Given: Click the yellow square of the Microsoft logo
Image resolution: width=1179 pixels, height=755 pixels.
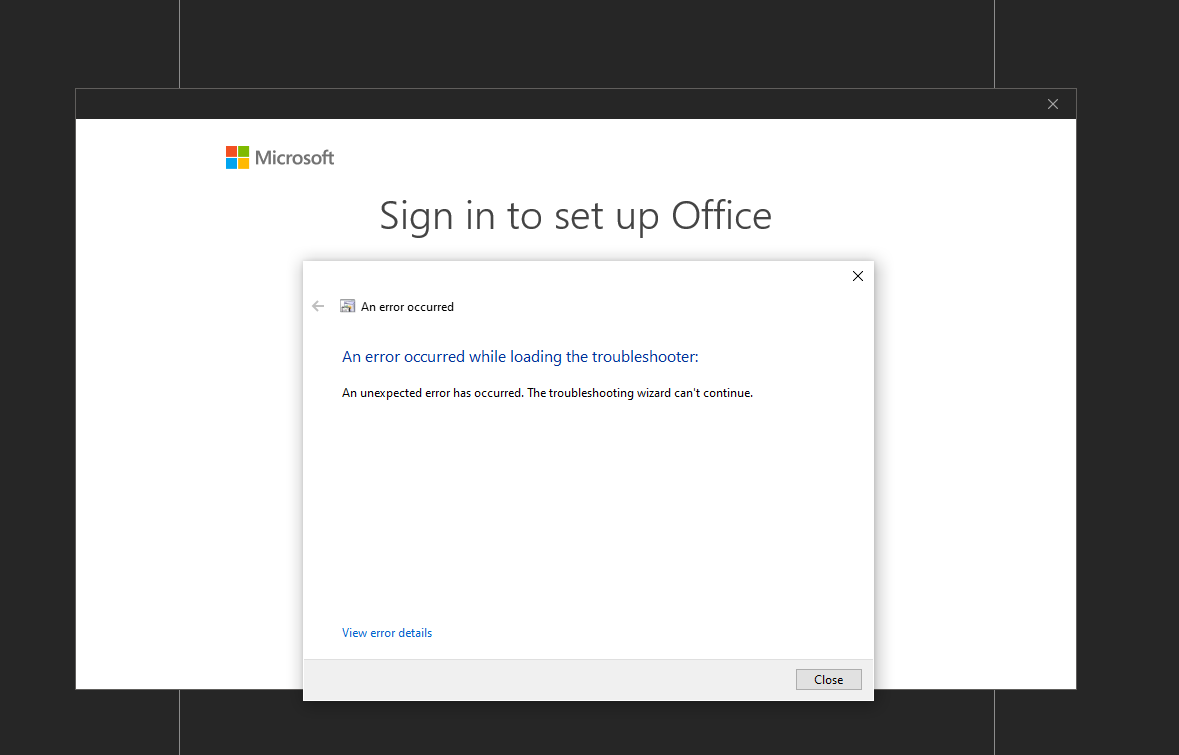Looking at the screenshot, I should click(x=243, y=163).
